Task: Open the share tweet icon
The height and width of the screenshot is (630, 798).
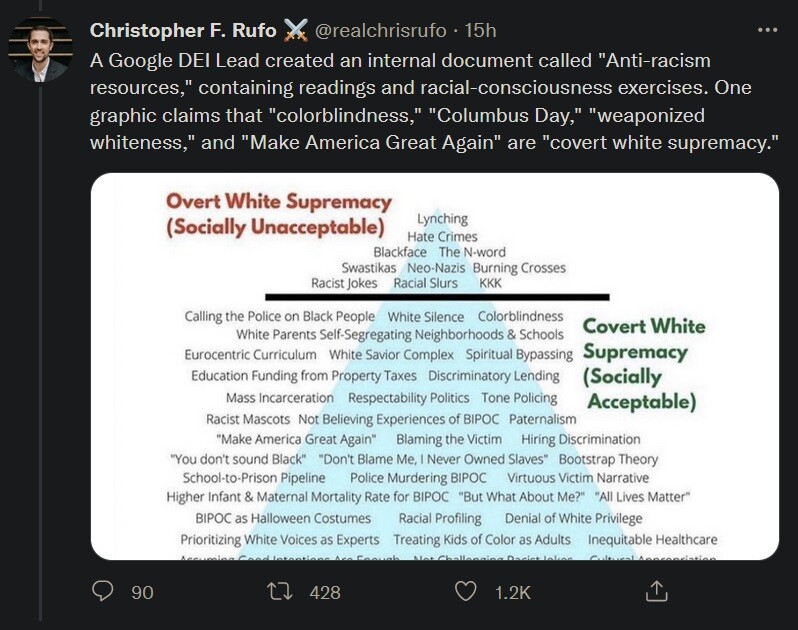Action: (x=656, y=591)
